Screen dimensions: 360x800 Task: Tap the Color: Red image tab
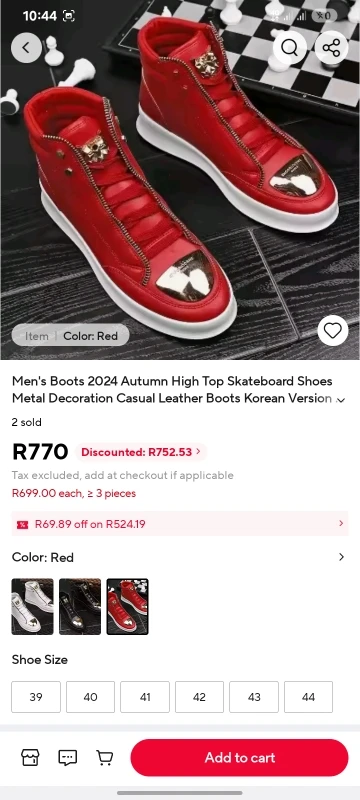90,336
